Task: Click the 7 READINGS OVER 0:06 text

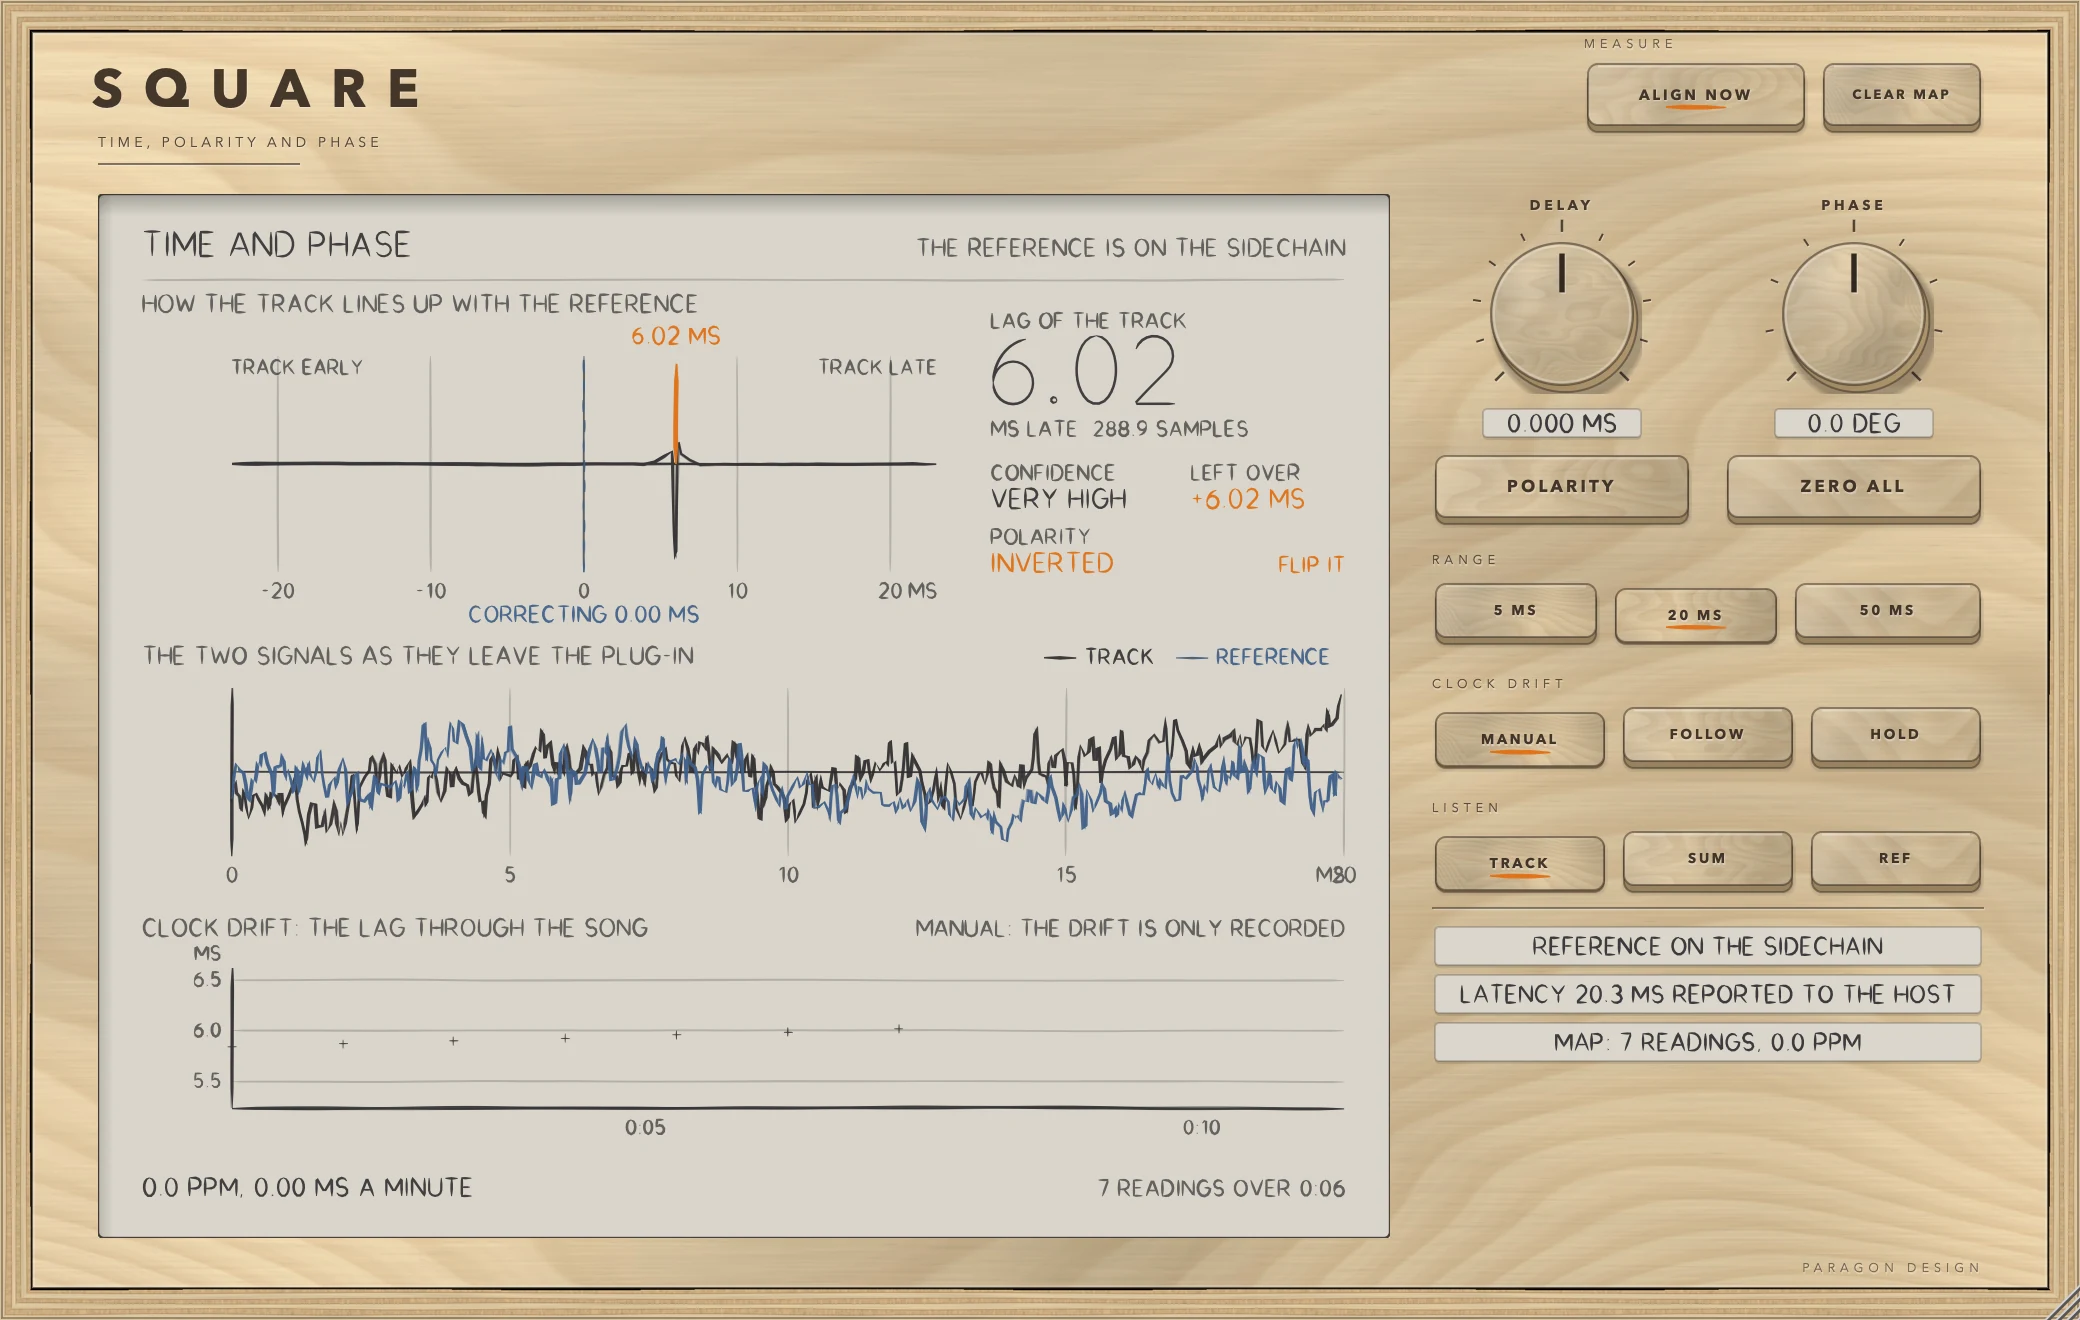Action: click(x=1222, y=1188)
